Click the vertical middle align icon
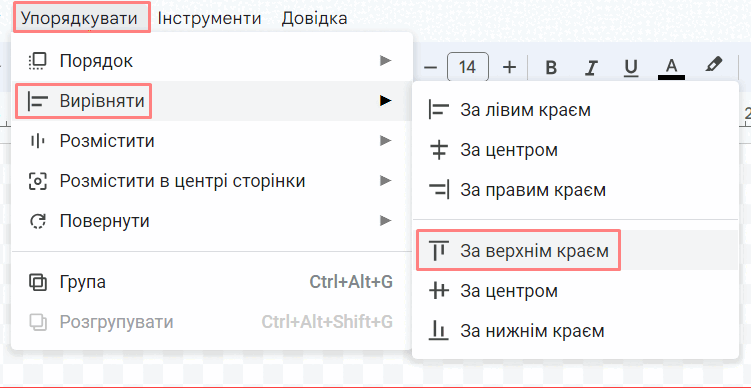 [439, 291]
